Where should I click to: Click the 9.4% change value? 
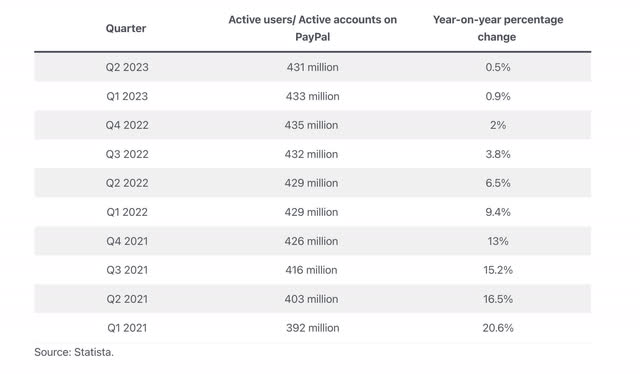click(x=498, y=212)
